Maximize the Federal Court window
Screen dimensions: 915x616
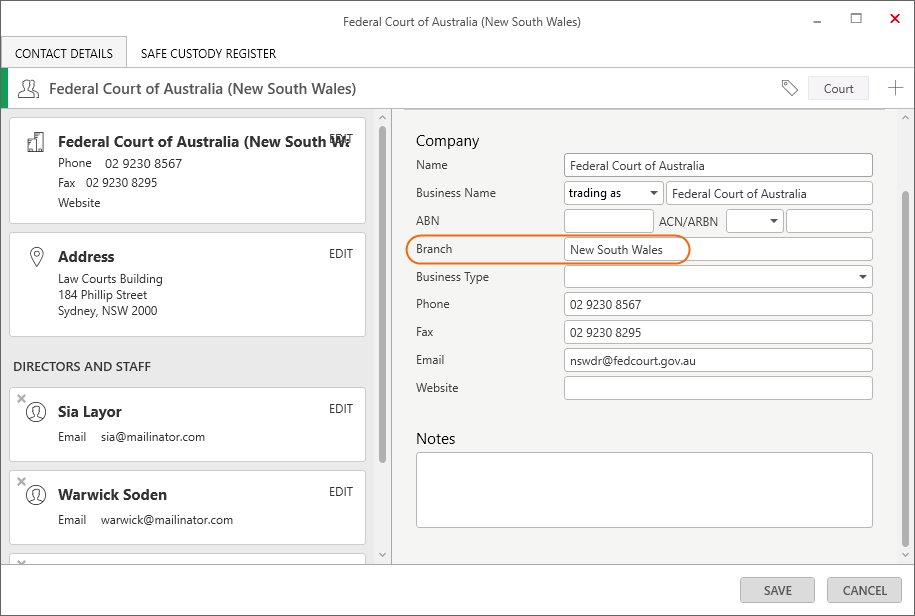point(856,19)
